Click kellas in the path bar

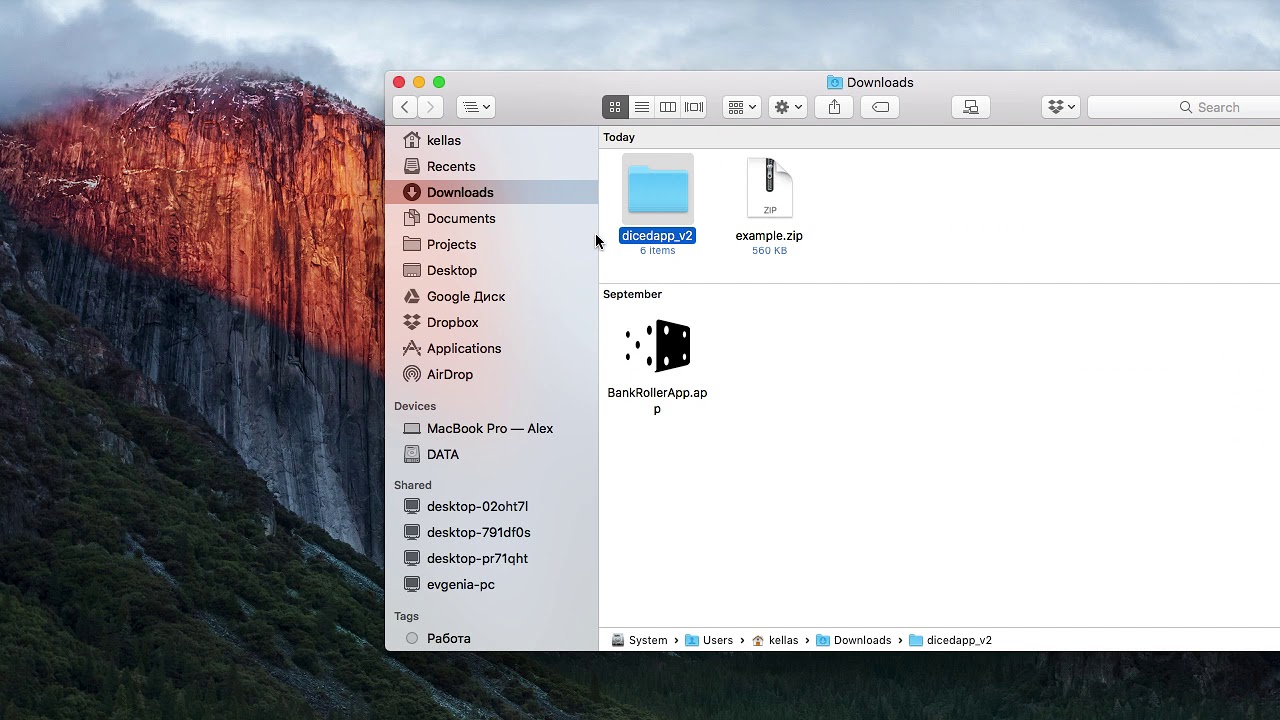pos(775,640)
